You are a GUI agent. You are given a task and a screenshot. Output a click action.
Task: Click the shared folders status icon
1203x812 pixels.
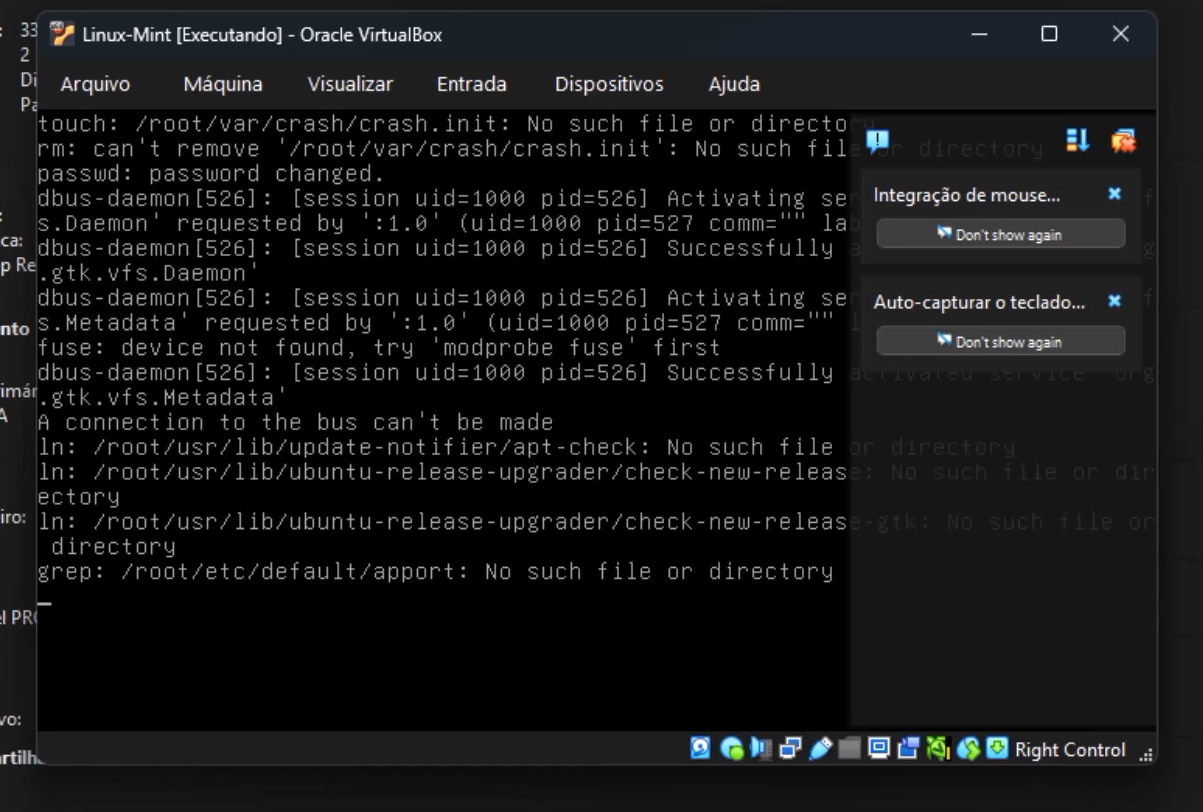pos(850,749)
